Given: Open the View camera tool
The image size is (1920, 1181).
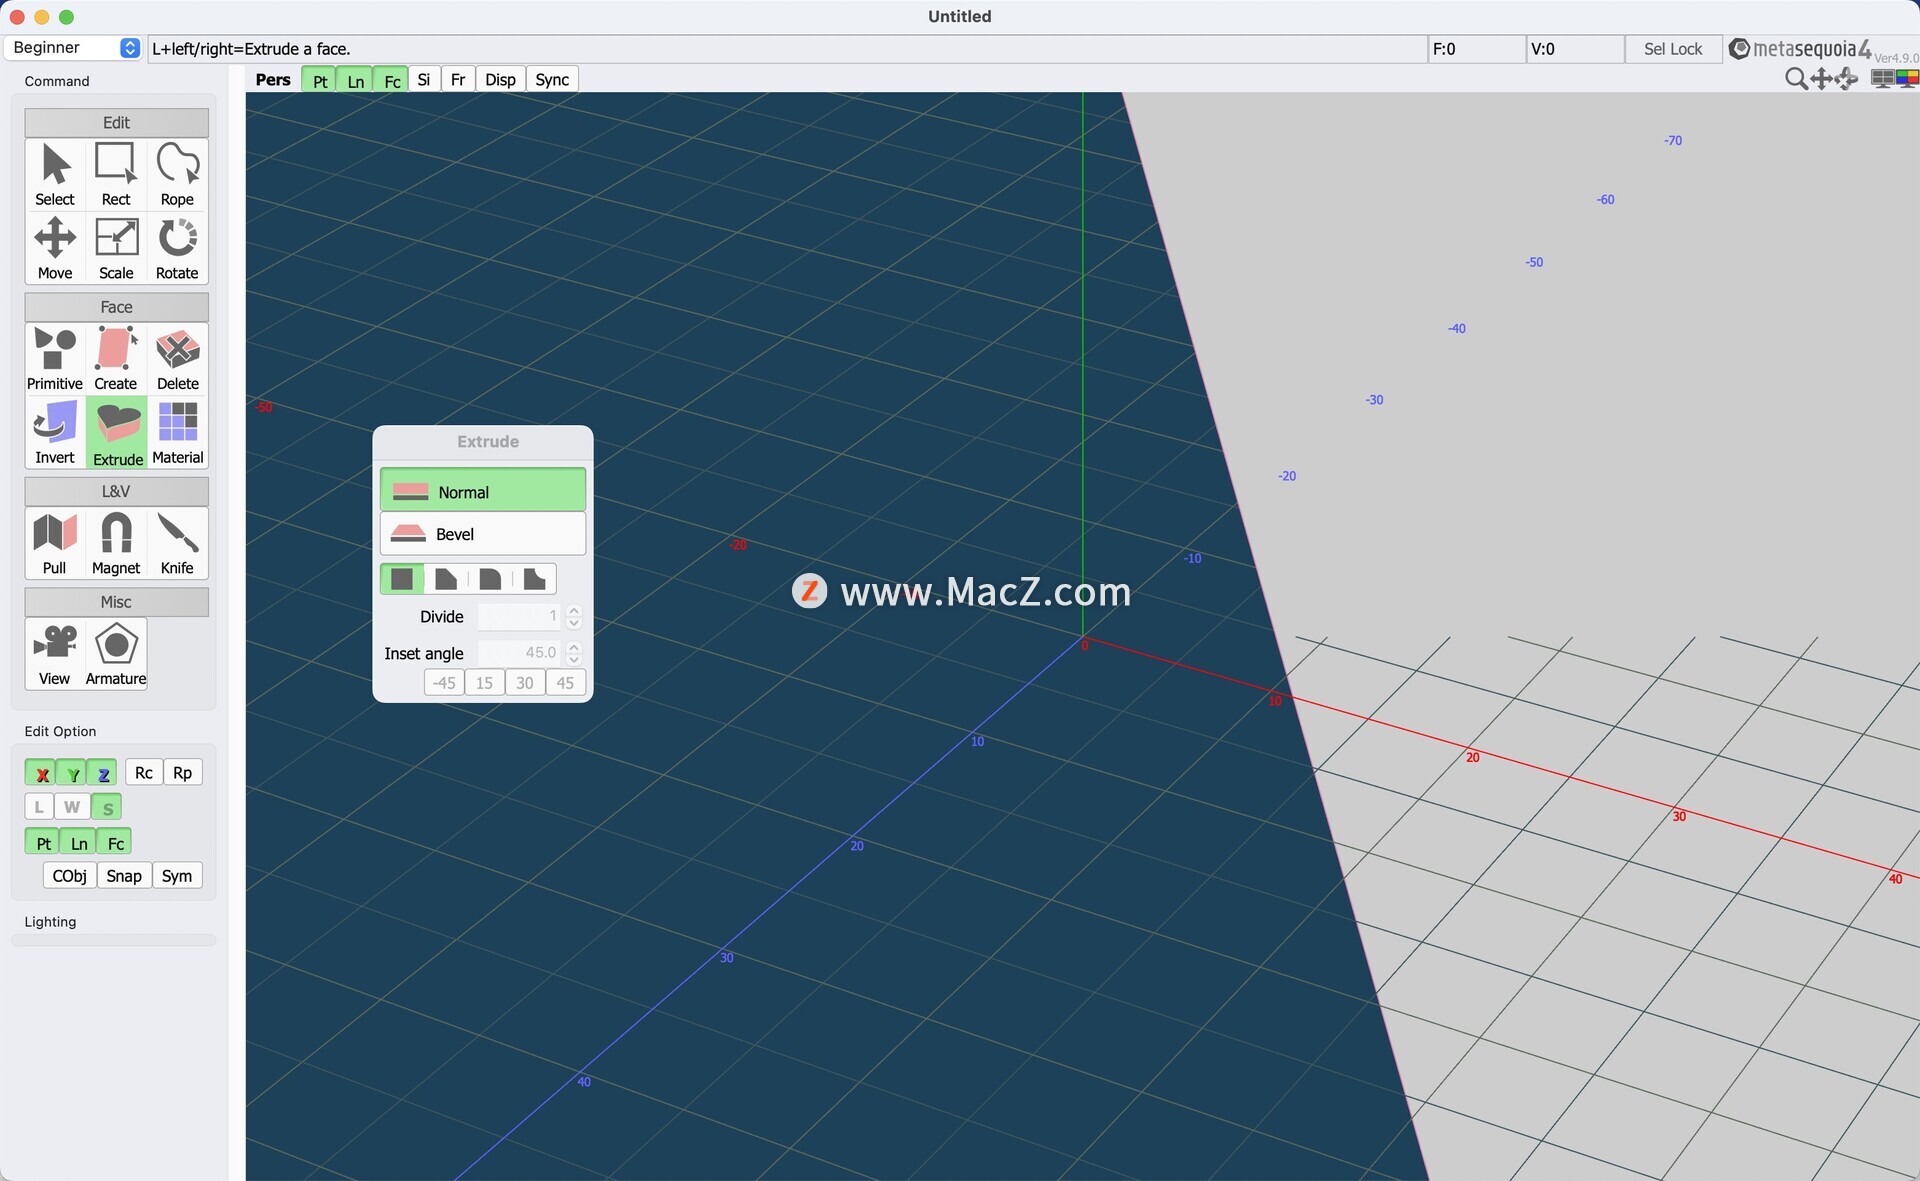Looking at the screenshot, I should click(x=55, y=653).
